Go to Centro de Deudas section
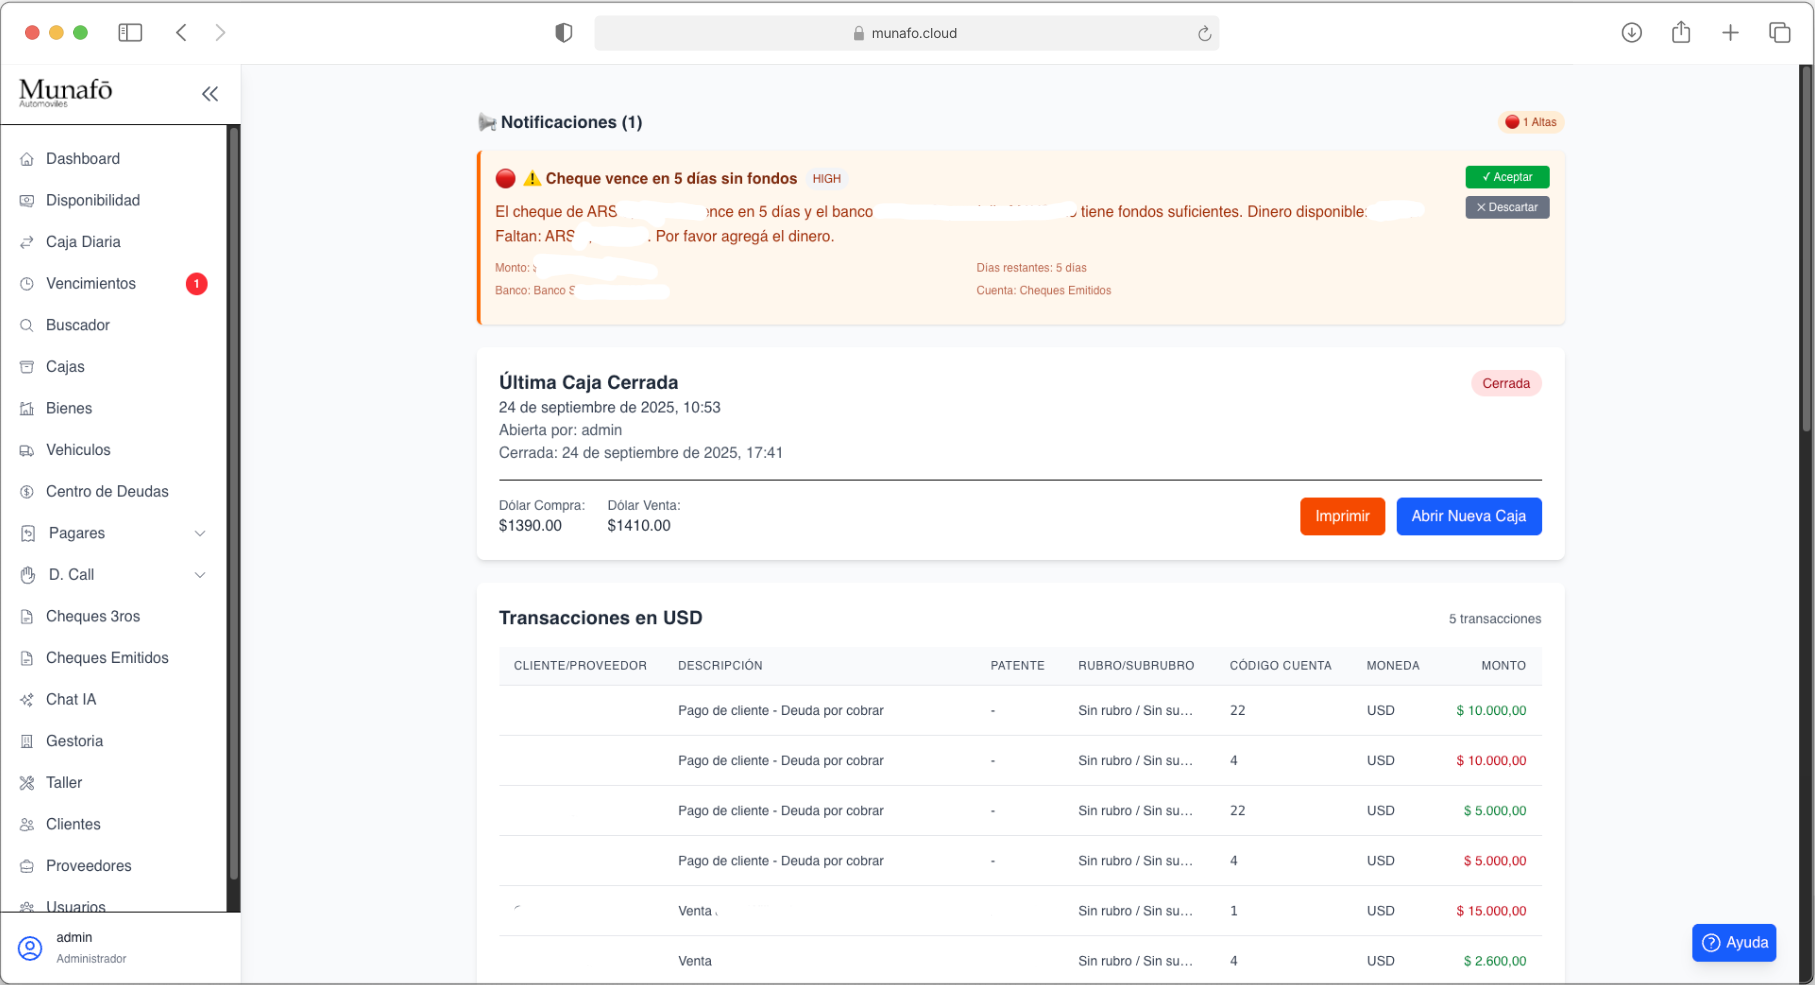 [107, 492]
